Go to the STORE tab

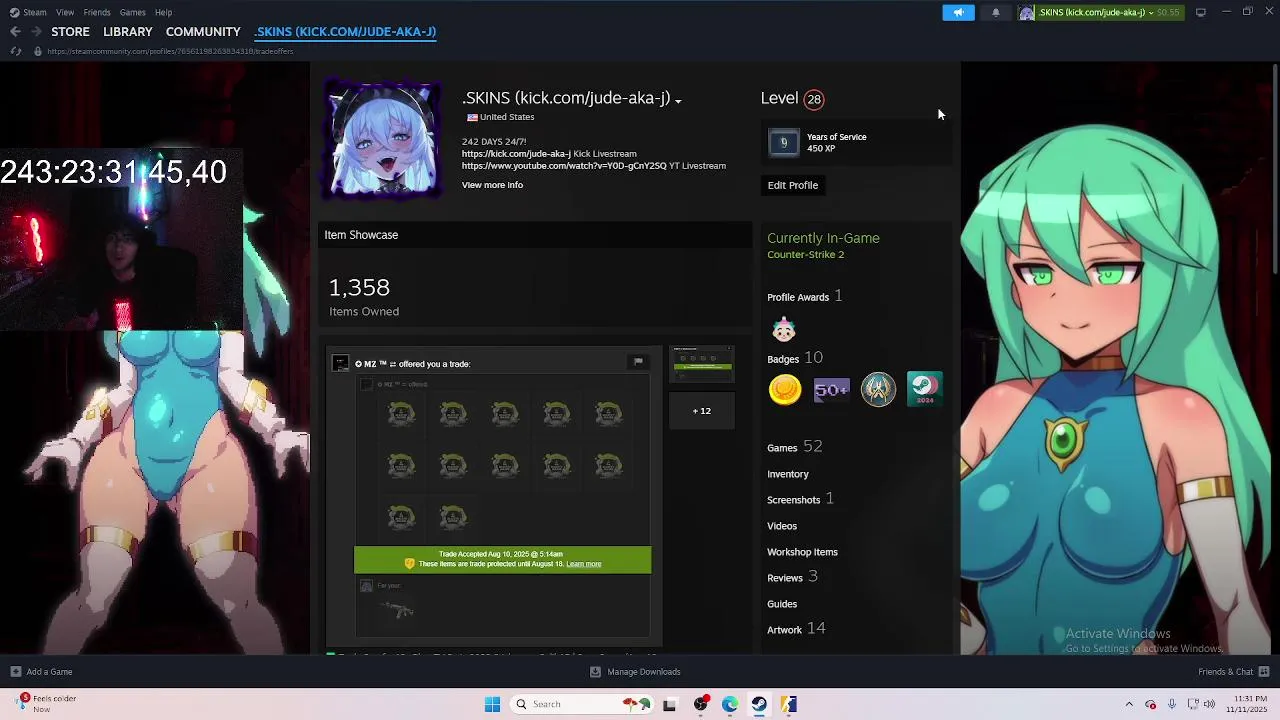[70, 32]
